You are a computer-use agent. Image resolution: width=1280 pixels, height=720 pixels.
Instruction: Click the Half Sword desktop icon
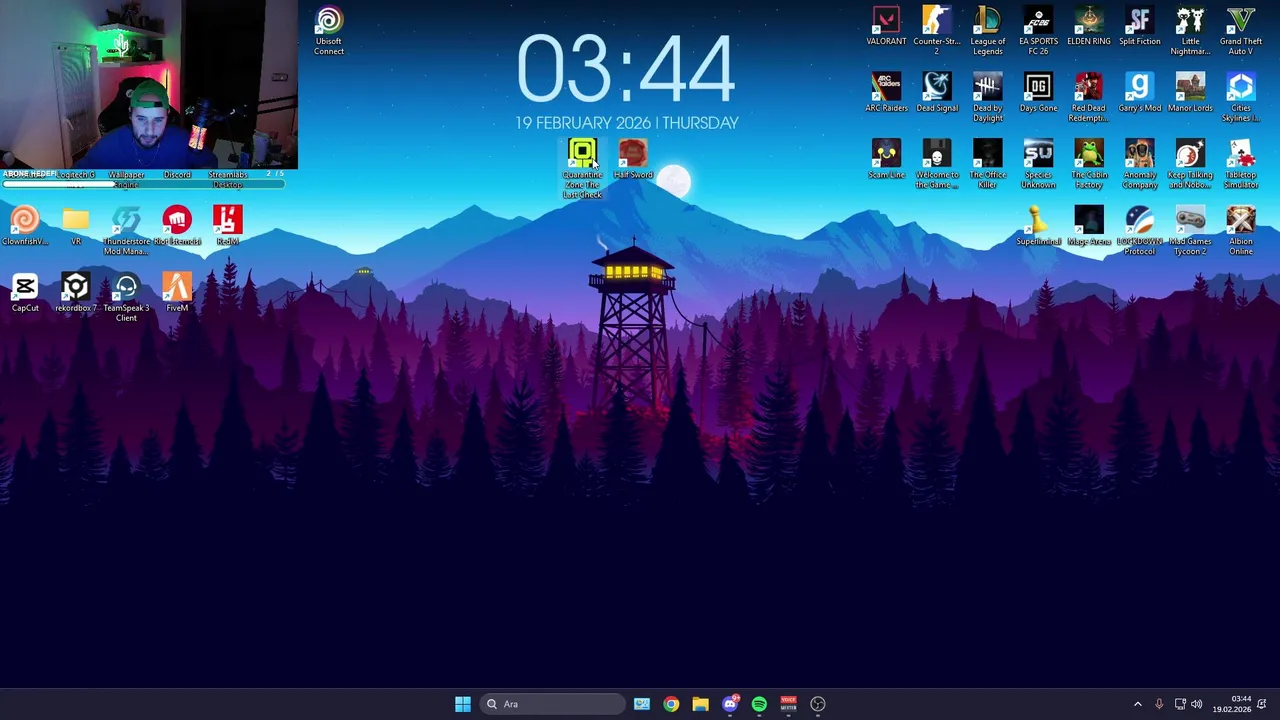633,160
